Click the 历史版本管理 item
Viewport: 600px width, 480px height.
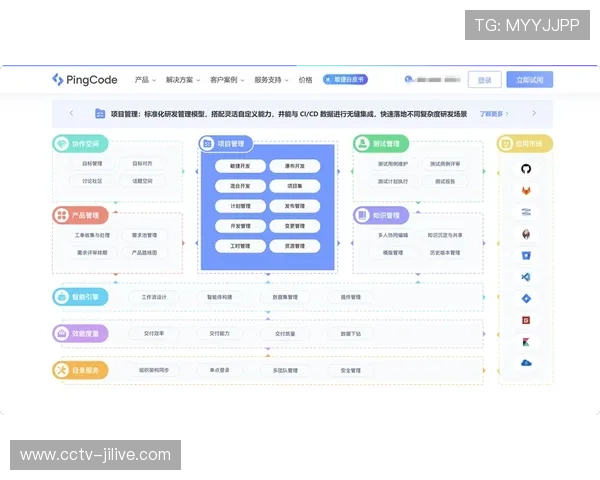click(445, 253)
